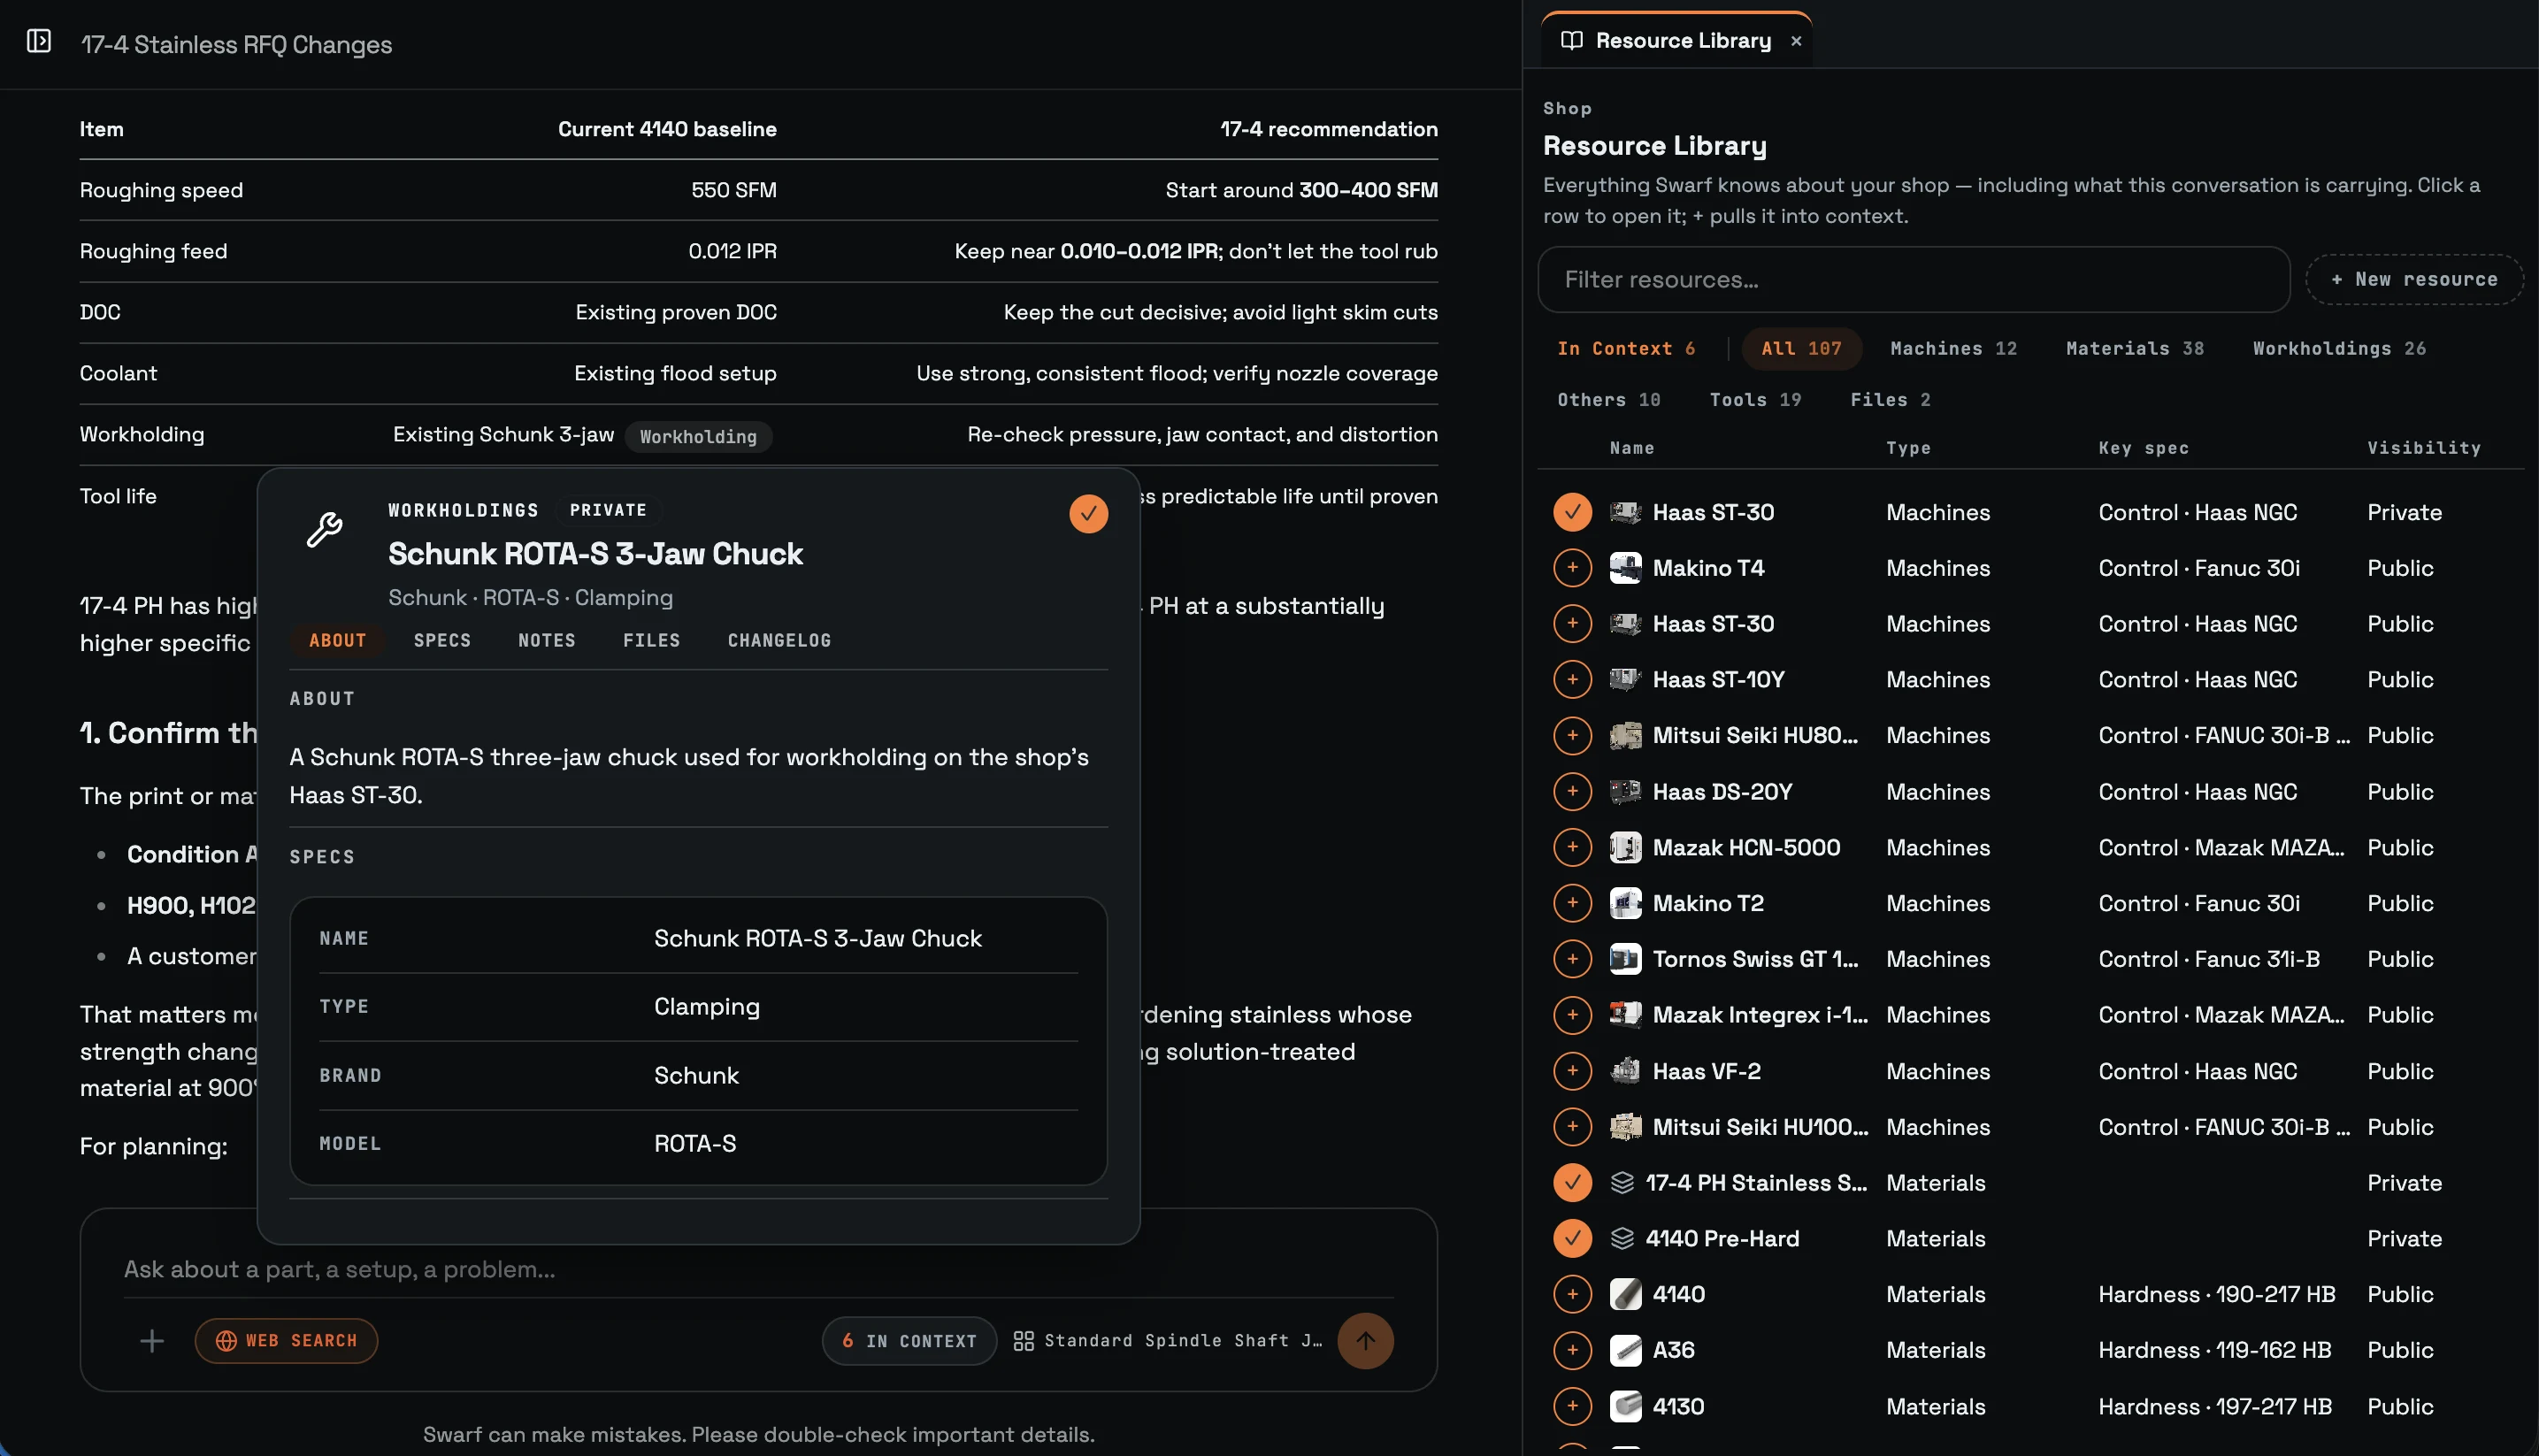Add Haas ST-10Y to context with its plus button

pos(1572,680)
